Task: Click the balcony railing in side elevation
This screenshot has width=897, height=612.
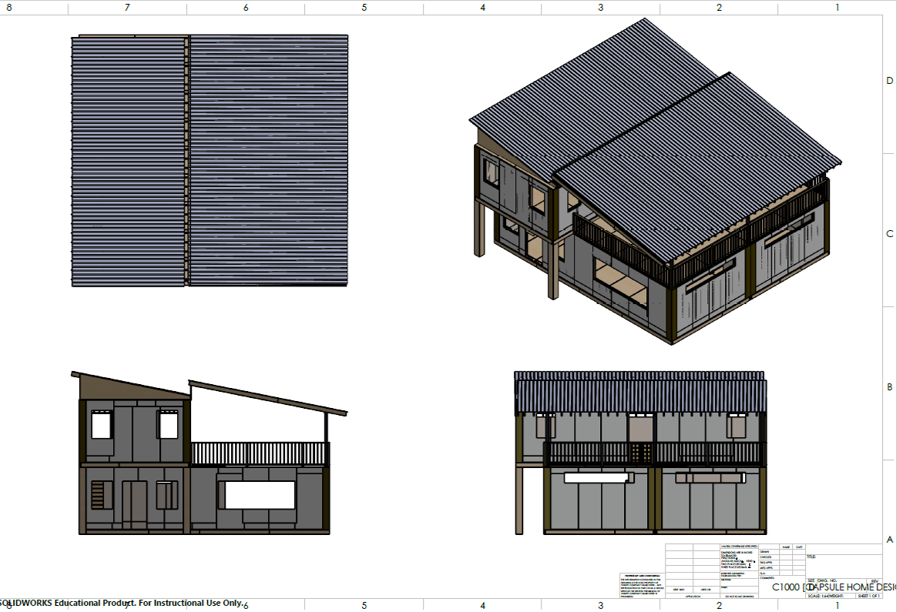Action: [x=259, y=454]
